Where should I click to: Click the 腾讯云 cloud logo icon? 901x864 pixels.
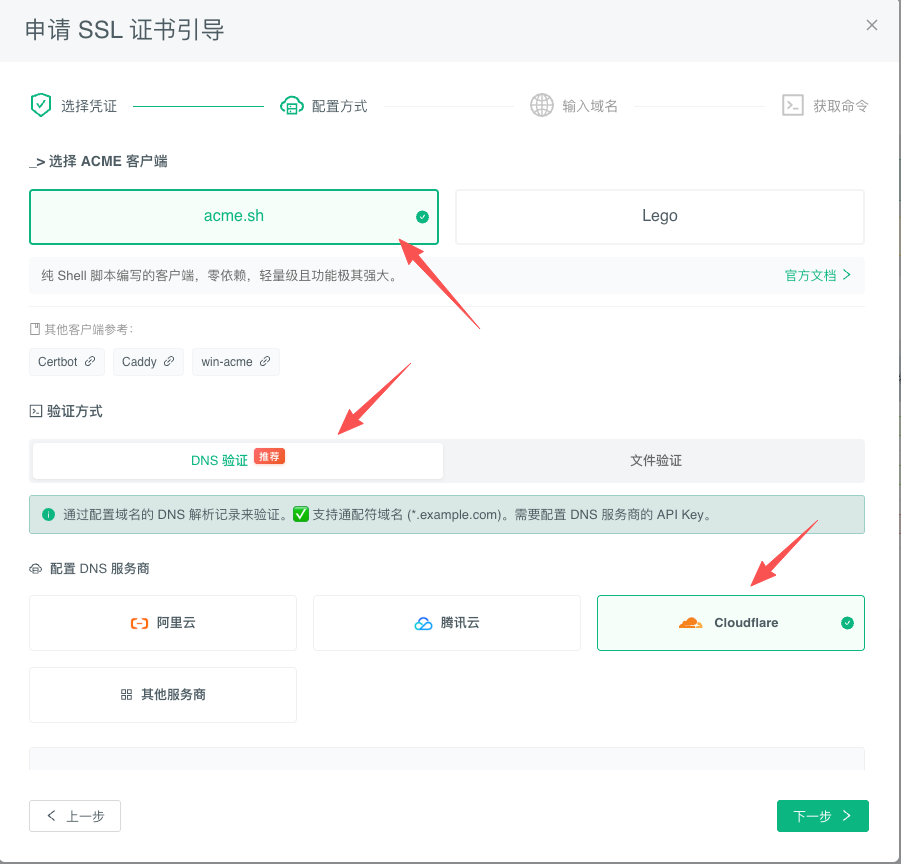423,623
